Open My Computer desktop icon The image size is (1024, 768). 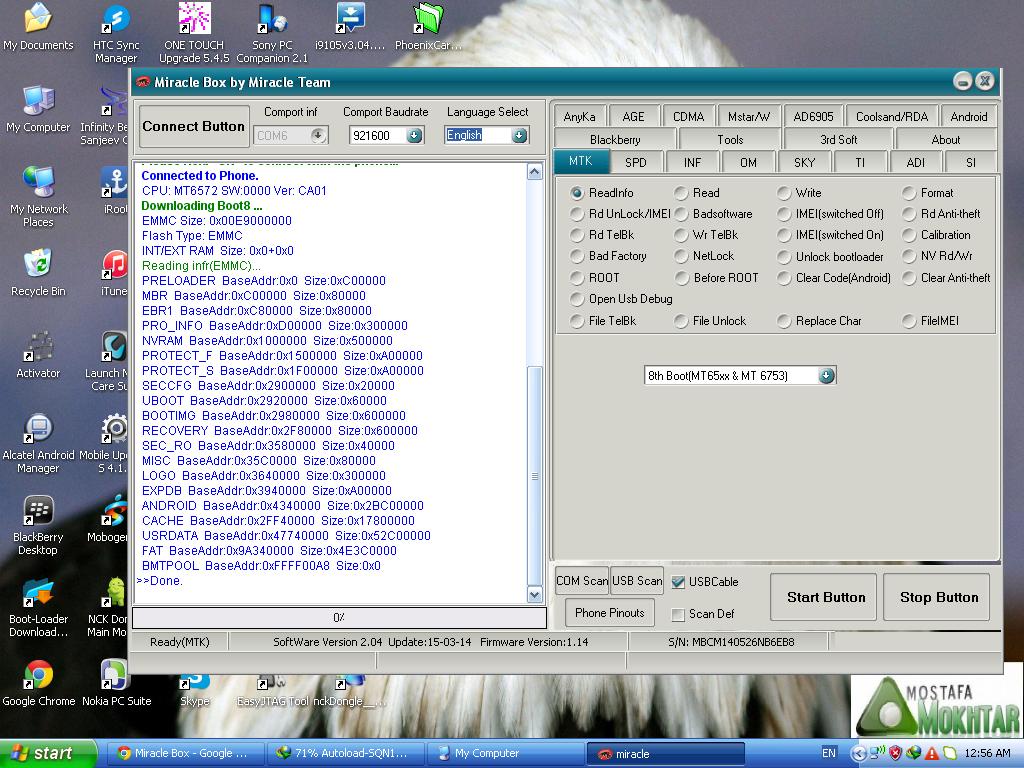click(x=38, y=110)
